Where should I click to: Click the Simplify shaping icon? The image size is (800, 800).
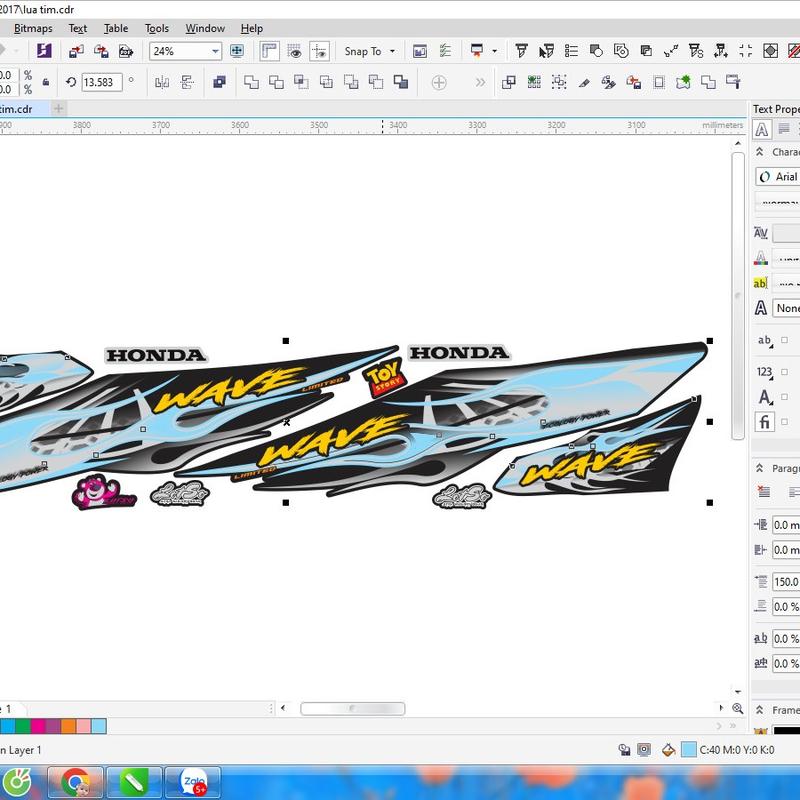click(326, 82)
